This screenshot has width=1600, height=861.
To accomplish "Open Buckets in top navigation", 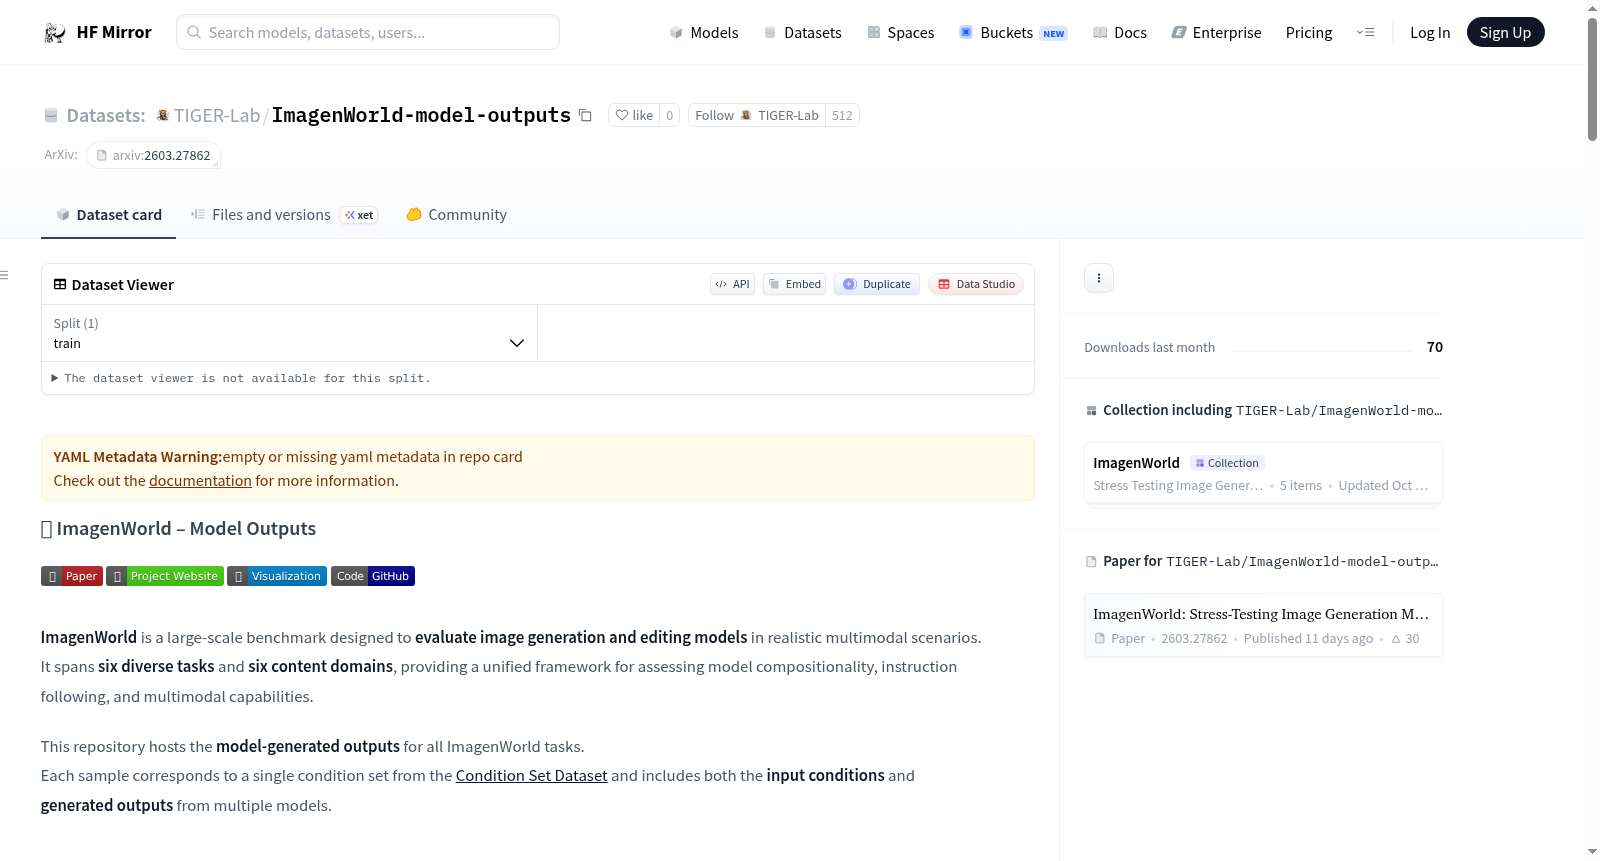I will coord(1013,33).
